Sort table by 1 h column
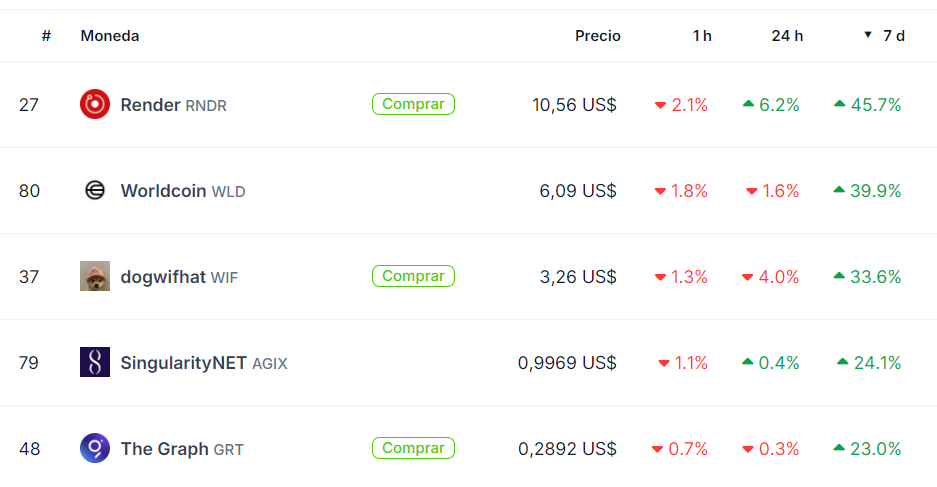 coord(702,36)
